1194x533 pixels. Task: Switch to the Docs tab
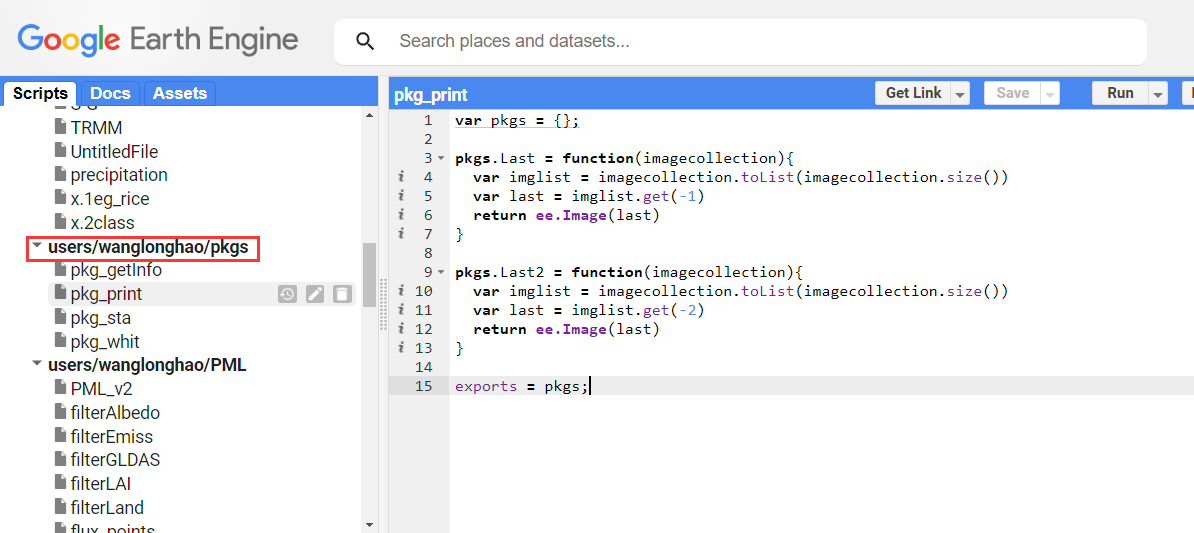[110, 93]
